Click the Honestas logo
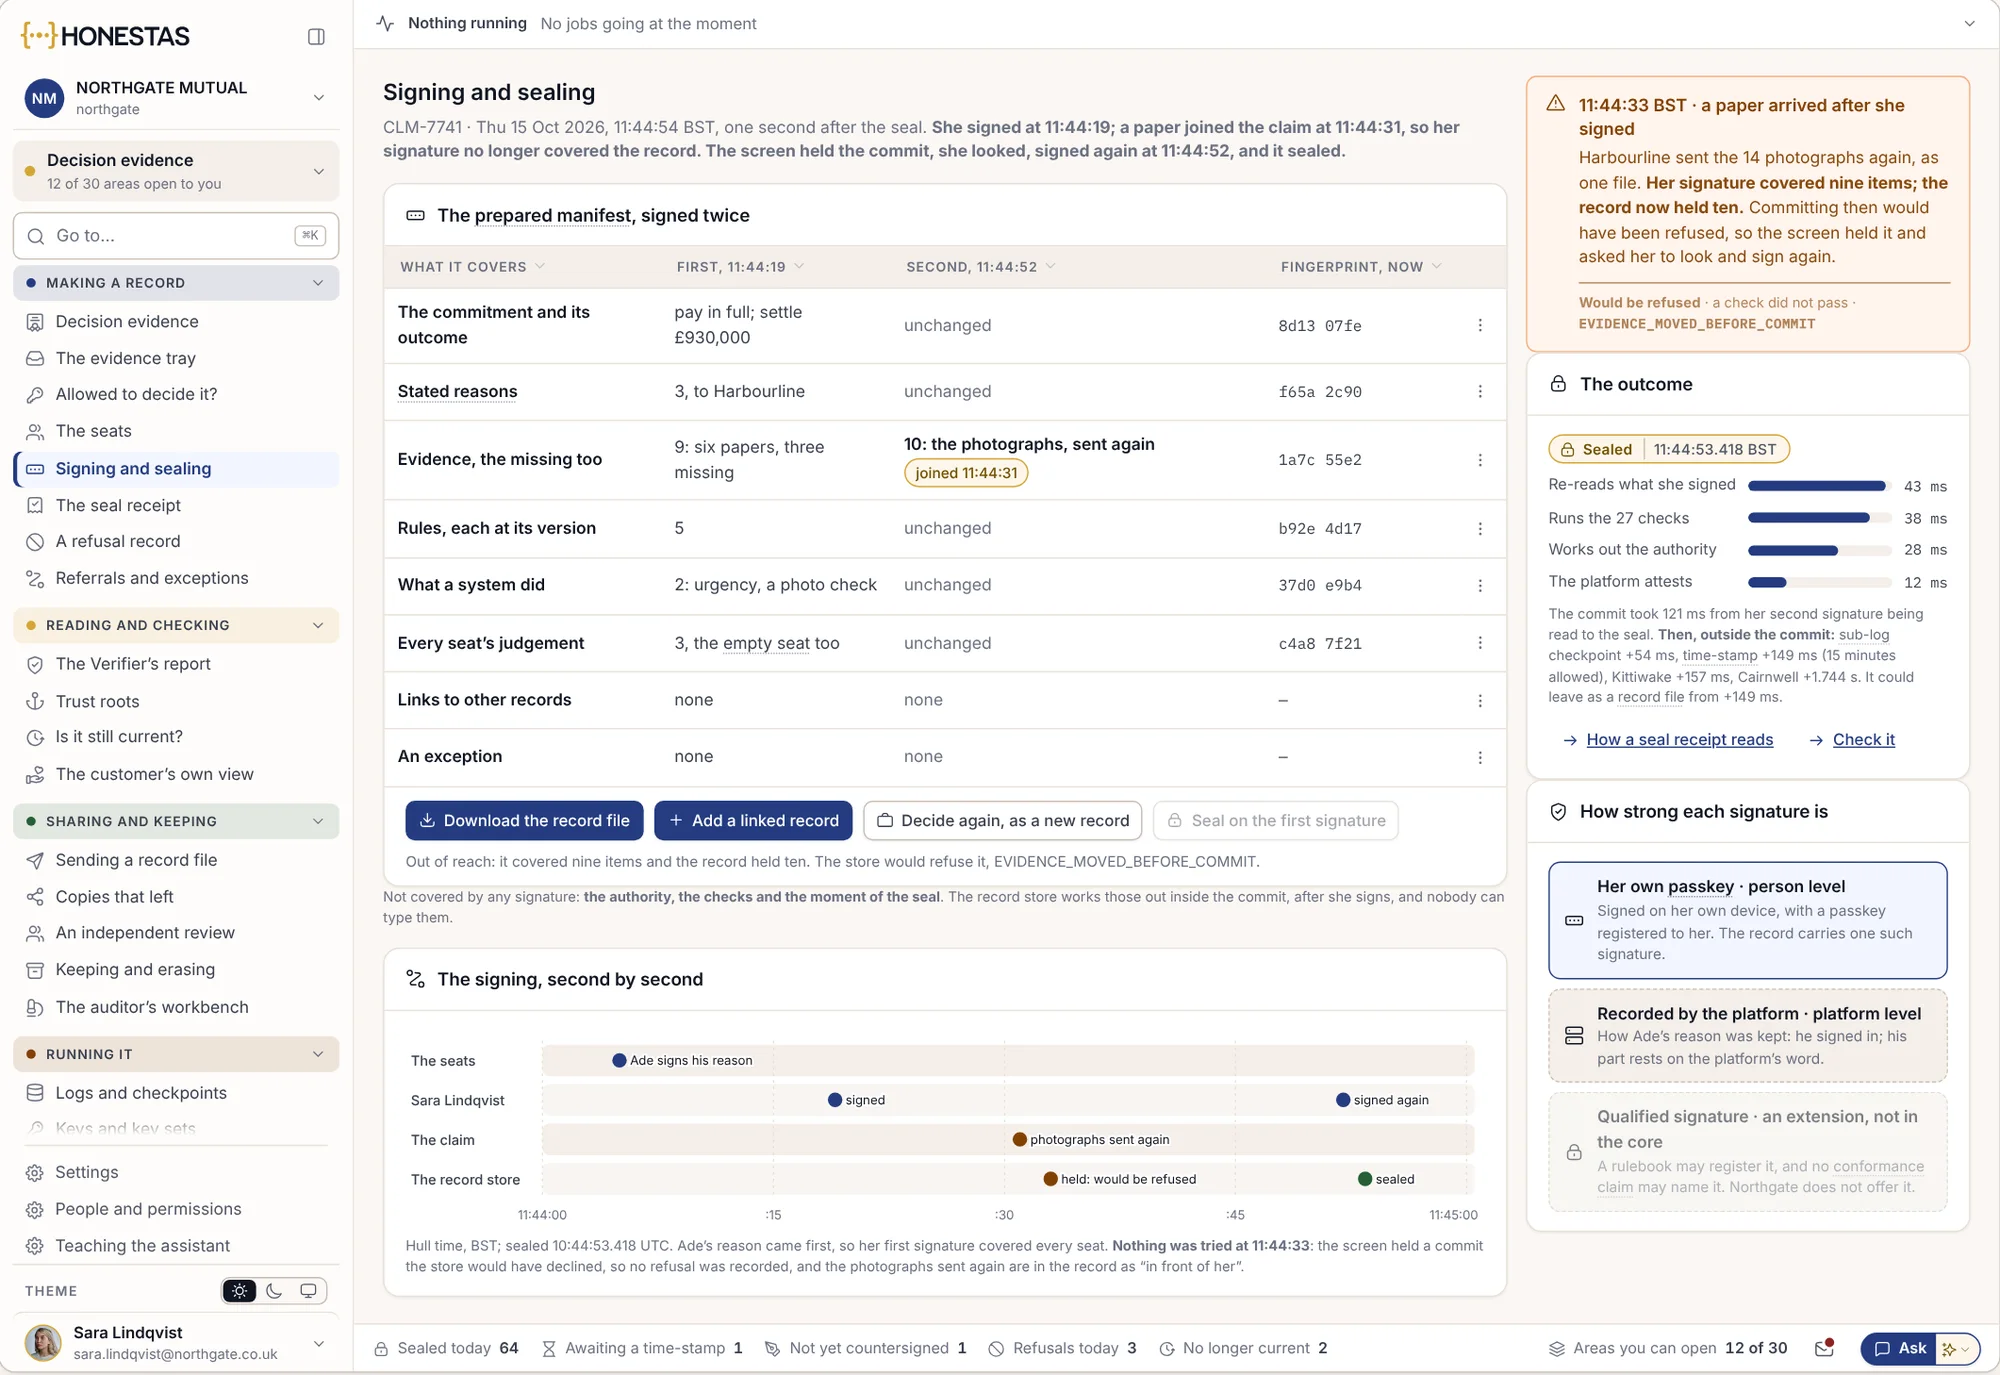The width and height of the screenshot is (2000, 1375). pos(105,36)
